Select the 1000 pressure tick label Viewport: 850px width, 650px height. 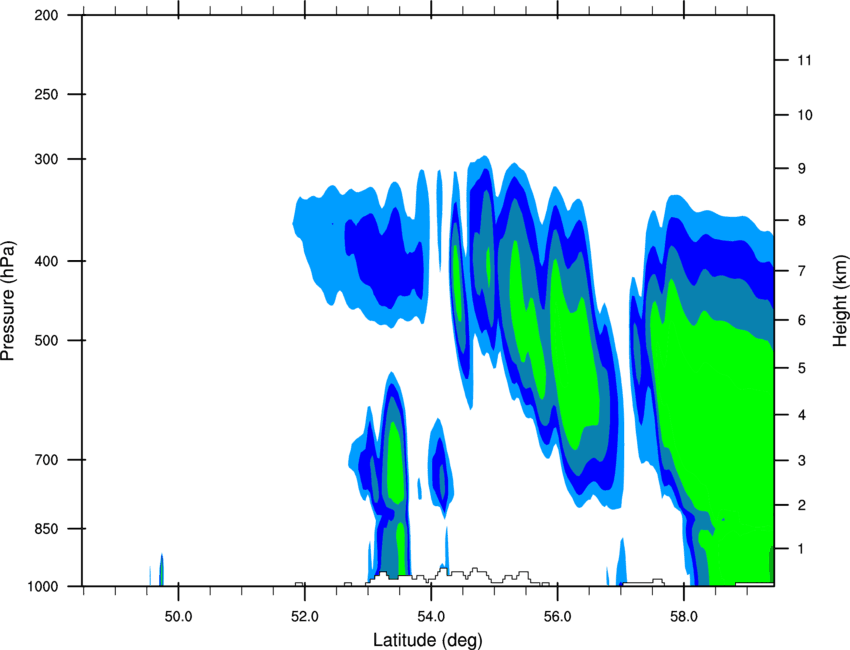click(42, 586)
